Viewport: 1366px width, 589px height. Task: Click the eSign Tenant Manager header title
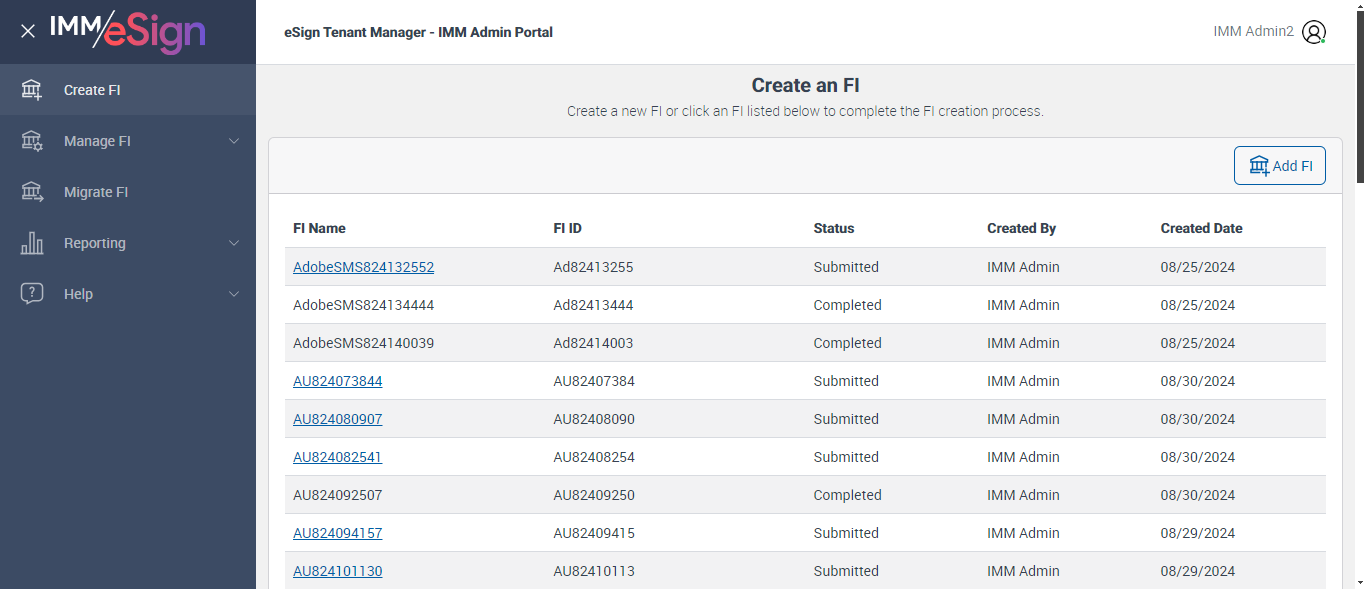[418, 32]
